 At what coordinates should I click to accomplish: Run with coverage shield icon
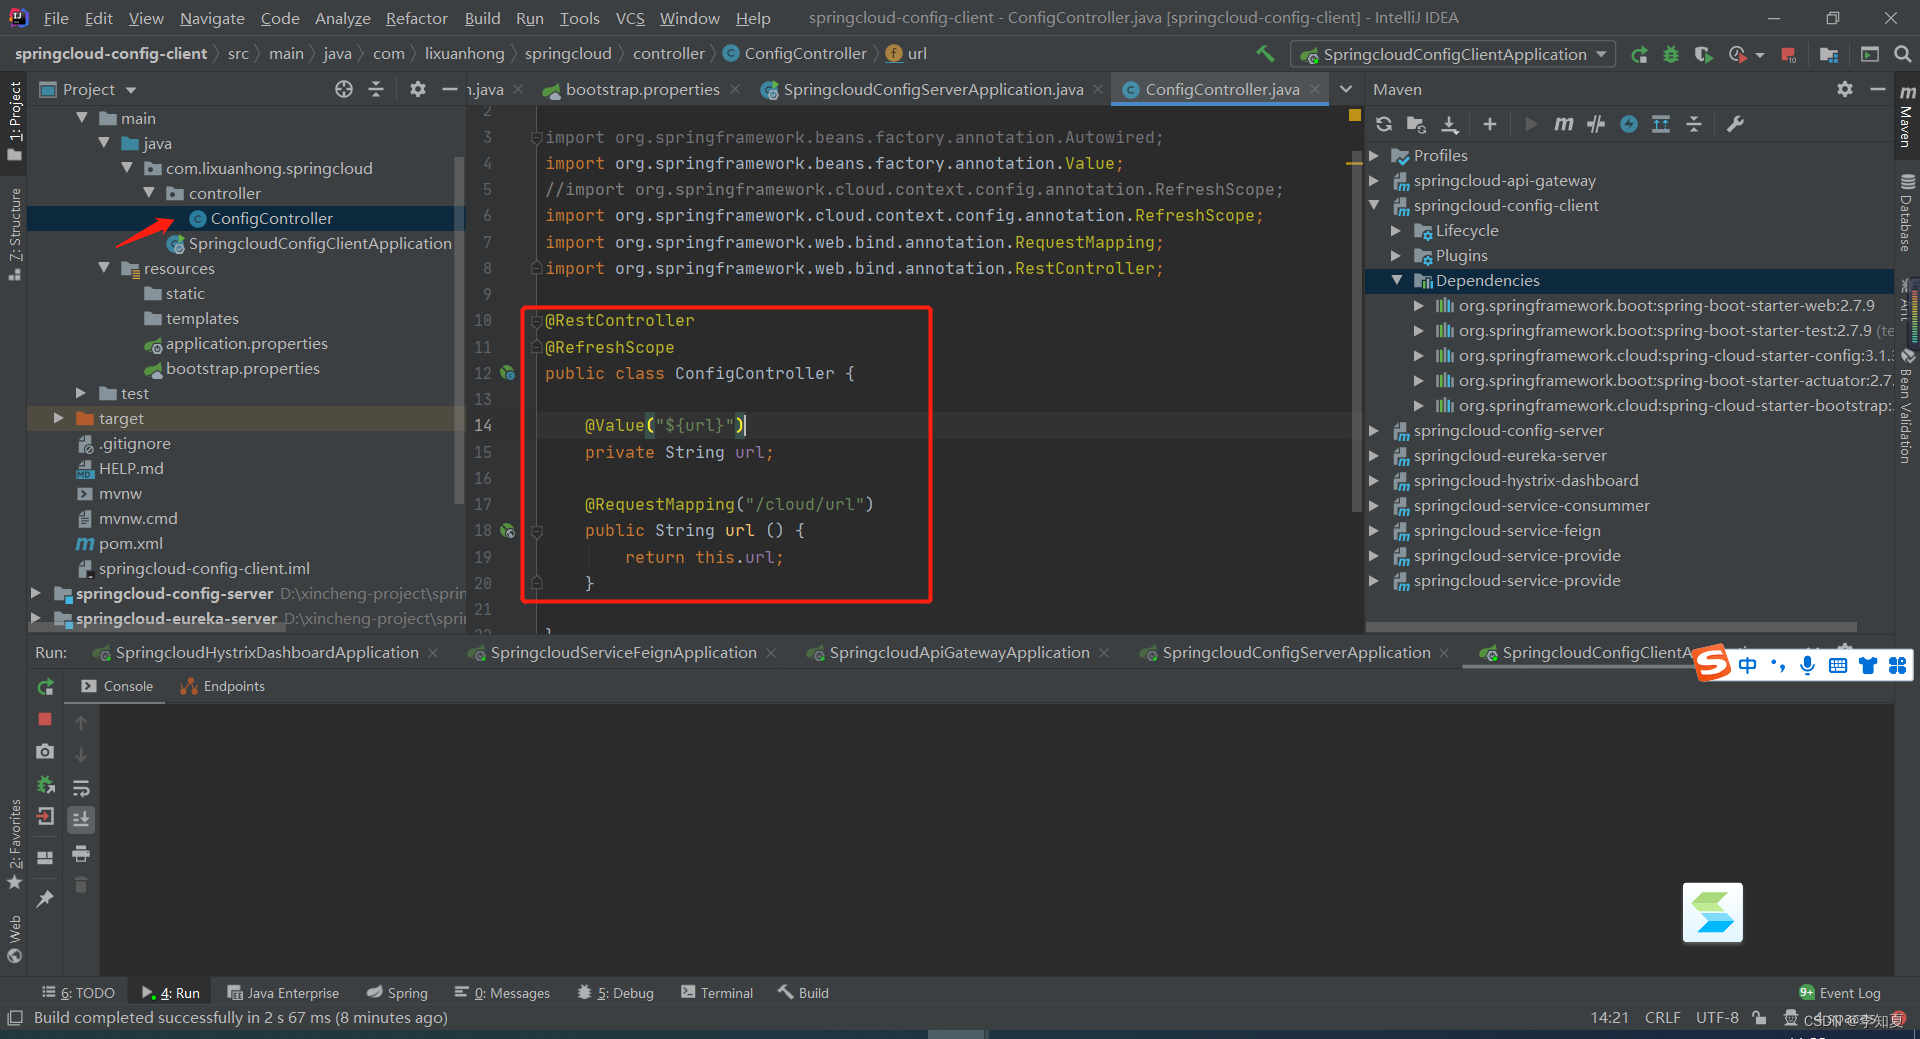click(x=1703, y=54)
